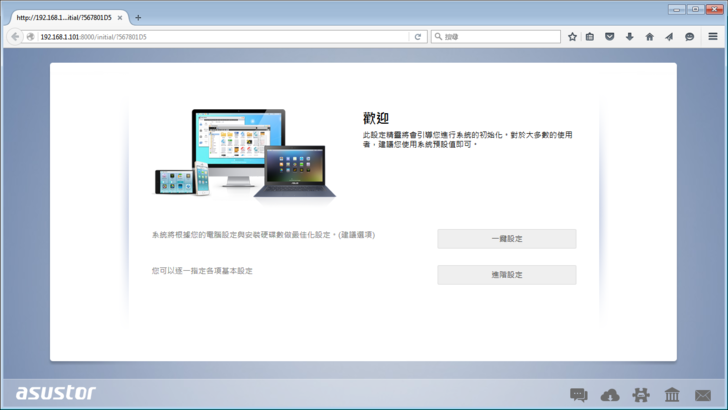Open a new tab with the plus button
The height and width of the screenshot is (410, 728).
tap(138, 18)
